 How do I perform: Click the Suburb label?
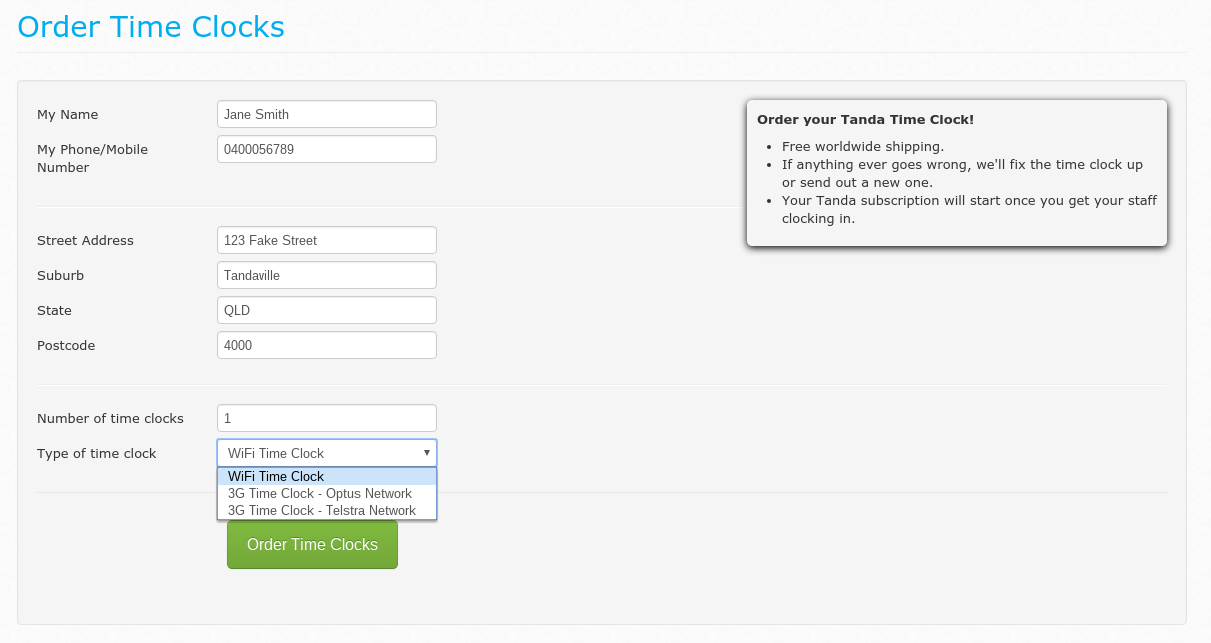[60, 275]
